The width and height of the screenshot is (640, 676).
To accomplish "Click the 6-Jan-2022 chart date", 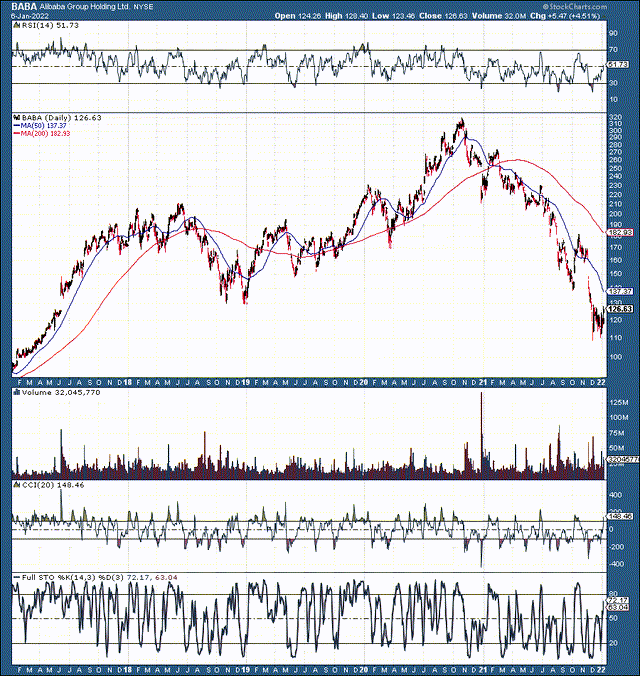I will pyautogui.click(x=30, y=16).
